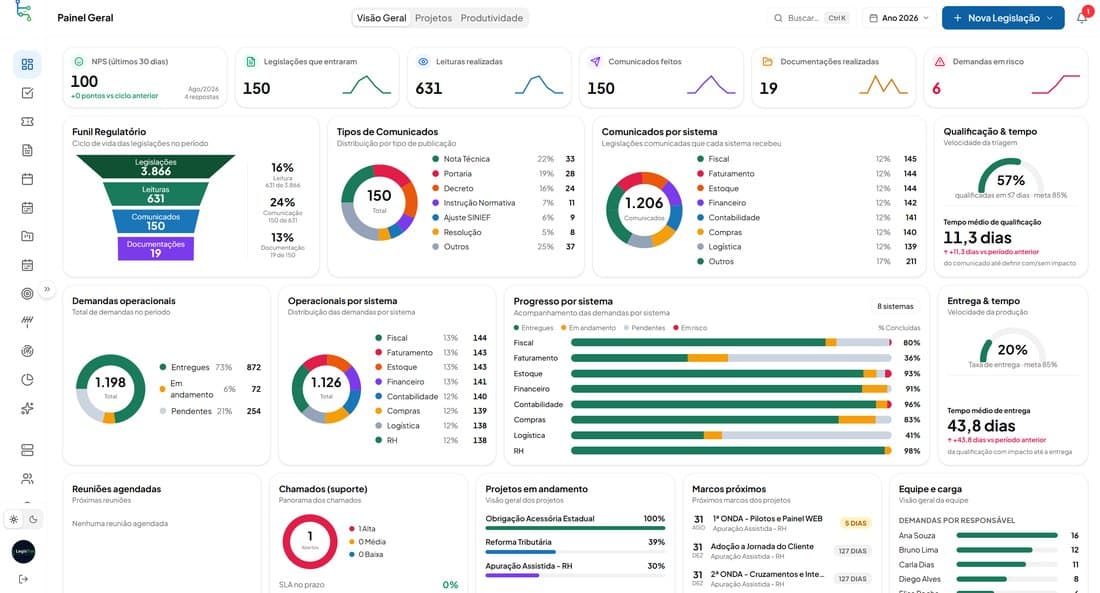This screenshot has width=1100, height=593.
Task: Click the 5 DIAS badge in Marcos próximos
Action: click(855, 523)
